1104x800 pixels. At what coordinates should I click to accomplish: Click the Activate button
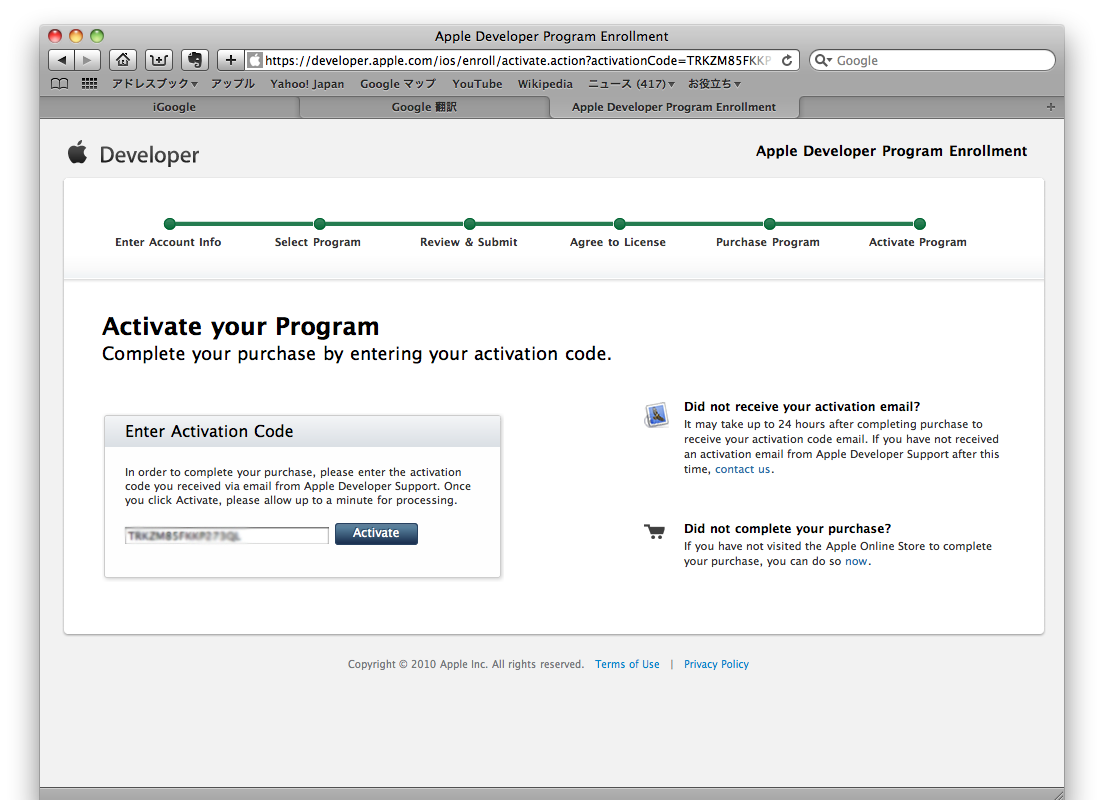[376, 534]
